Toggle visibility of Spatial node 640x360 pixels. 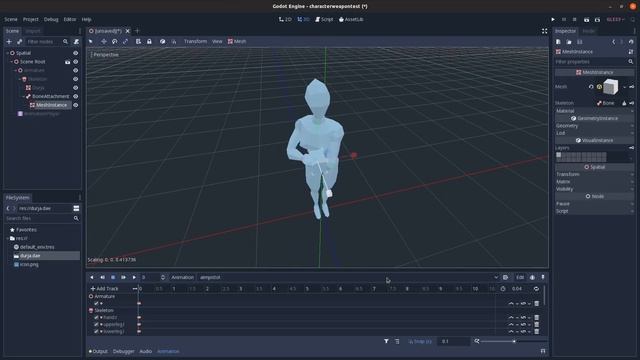76,53
